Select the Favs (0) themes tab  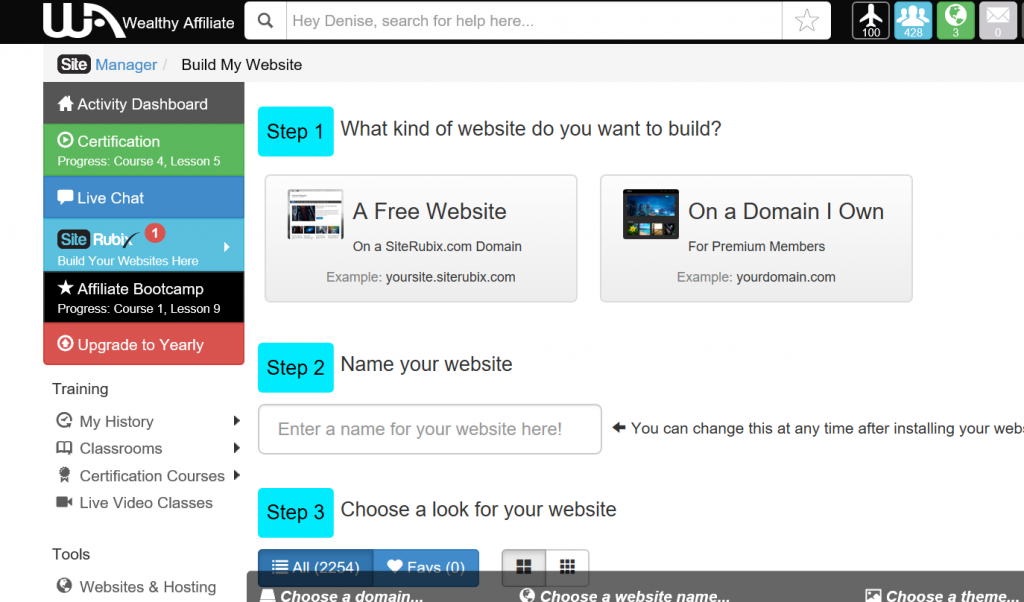(x=426, y=567)
